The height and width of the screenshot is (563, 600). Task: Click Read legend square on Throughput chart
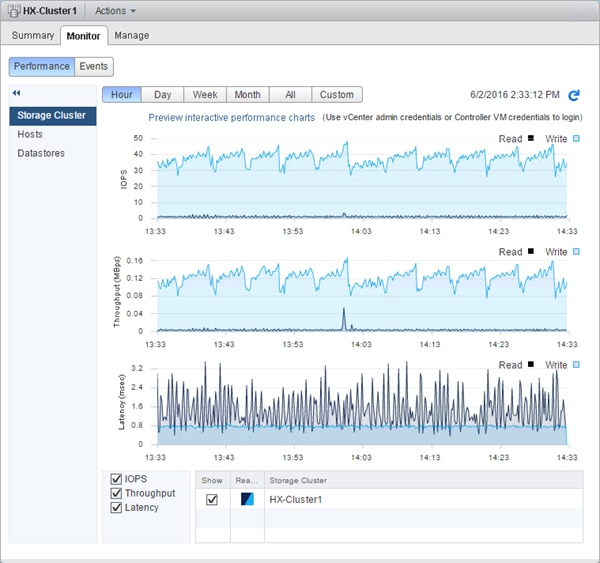point(531,251)
